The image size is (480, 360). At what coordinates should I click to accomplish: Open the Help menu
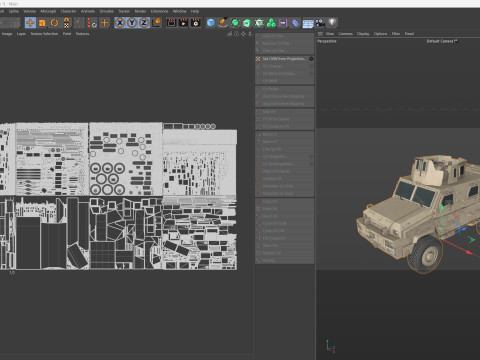point(195,11)
